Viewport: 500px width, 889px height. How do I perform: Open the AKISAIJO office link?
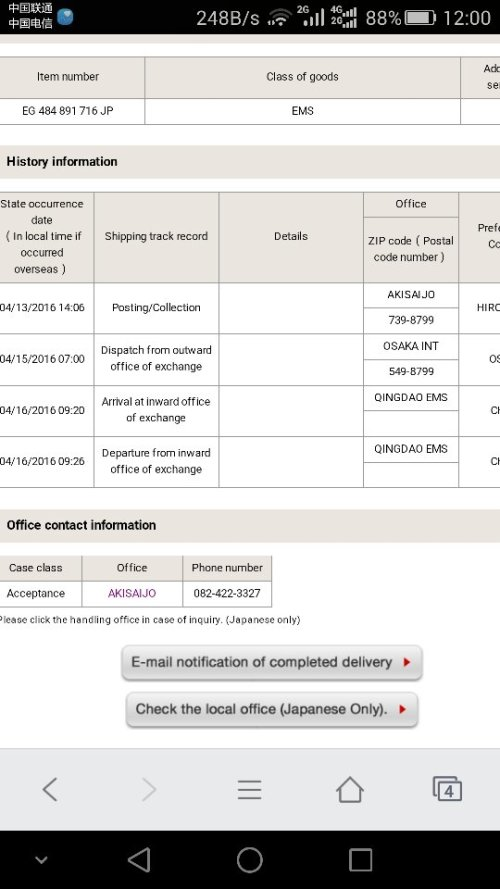tap(132, 594)
